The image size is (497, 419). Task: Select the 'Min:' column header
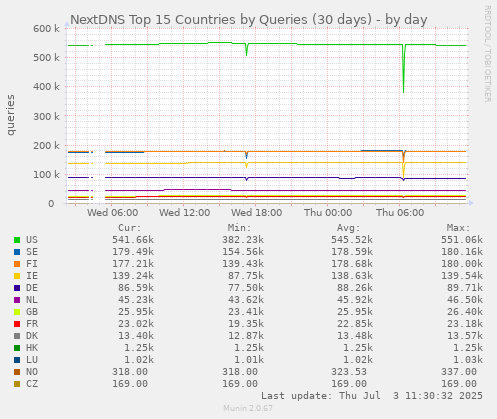click(x=239, y=228)
